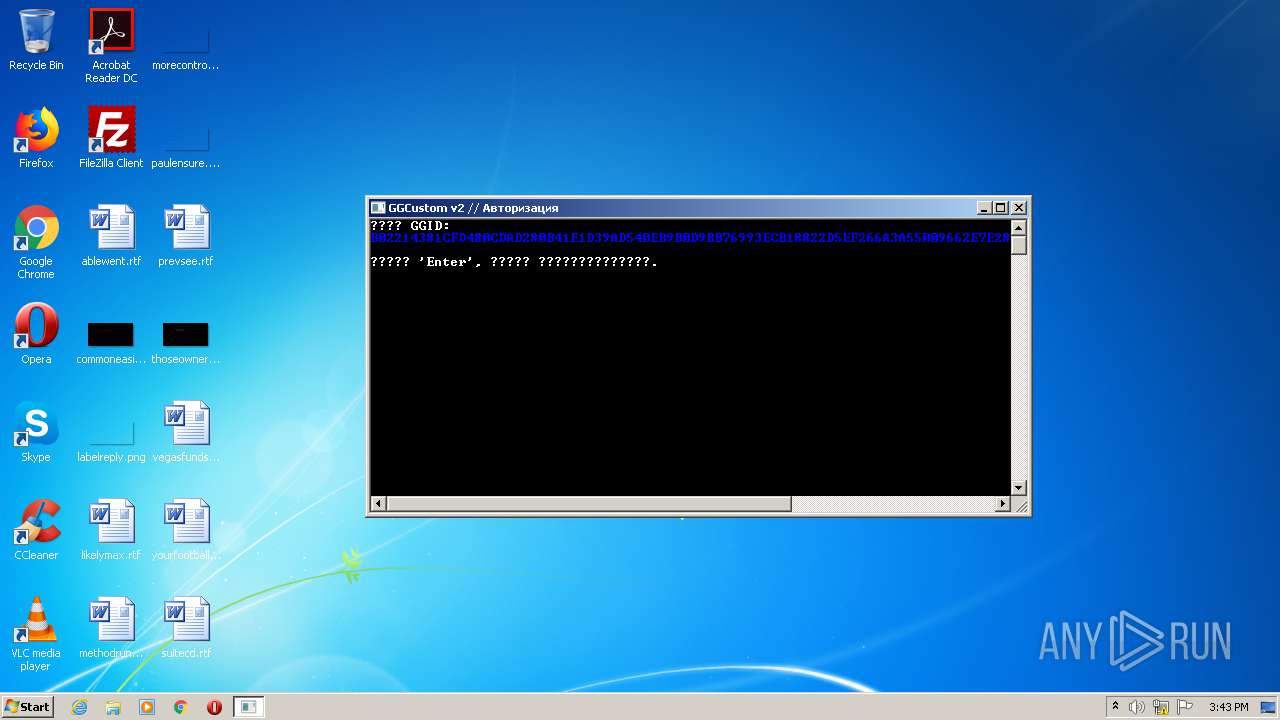Open GGCustom window system menu icon
Viewport: 1280px width, 720px height.
tap(378, 208)
